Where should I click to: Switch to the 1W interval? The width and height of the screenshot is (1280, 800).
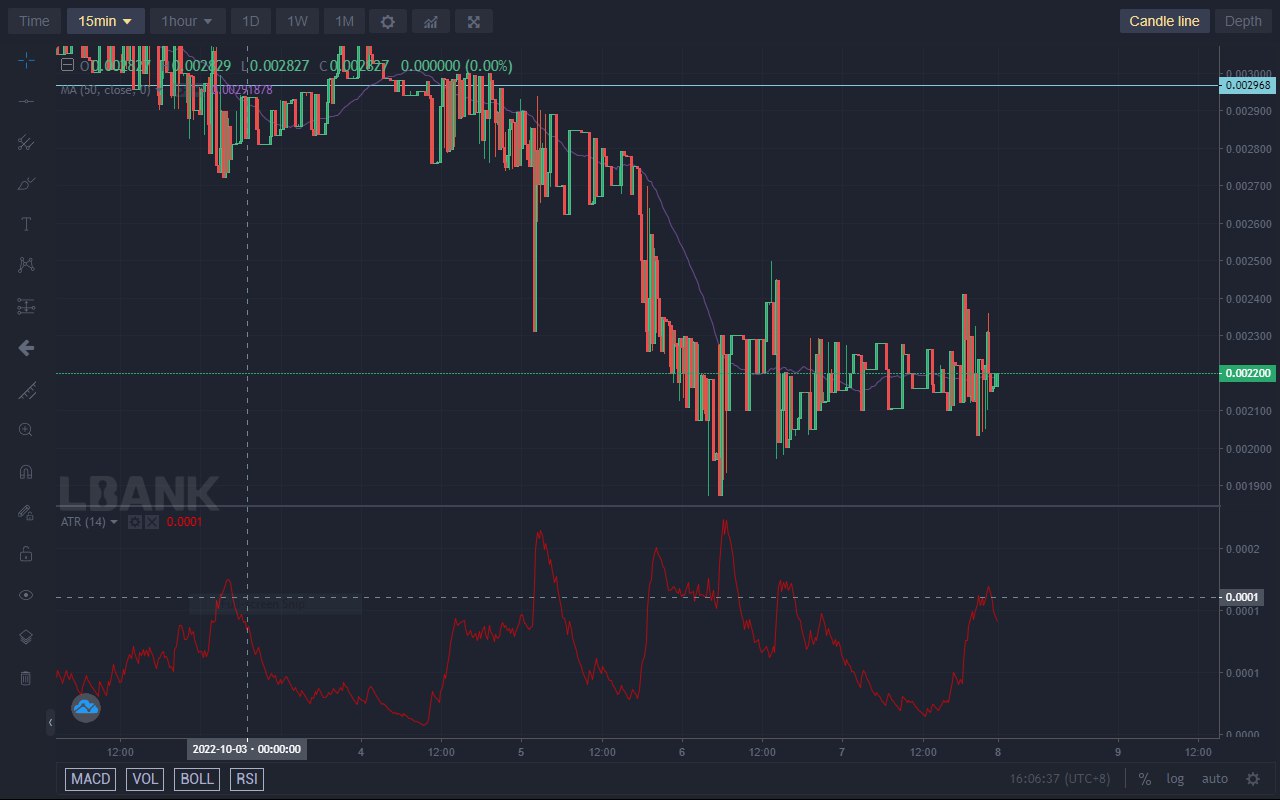point(297,21)
